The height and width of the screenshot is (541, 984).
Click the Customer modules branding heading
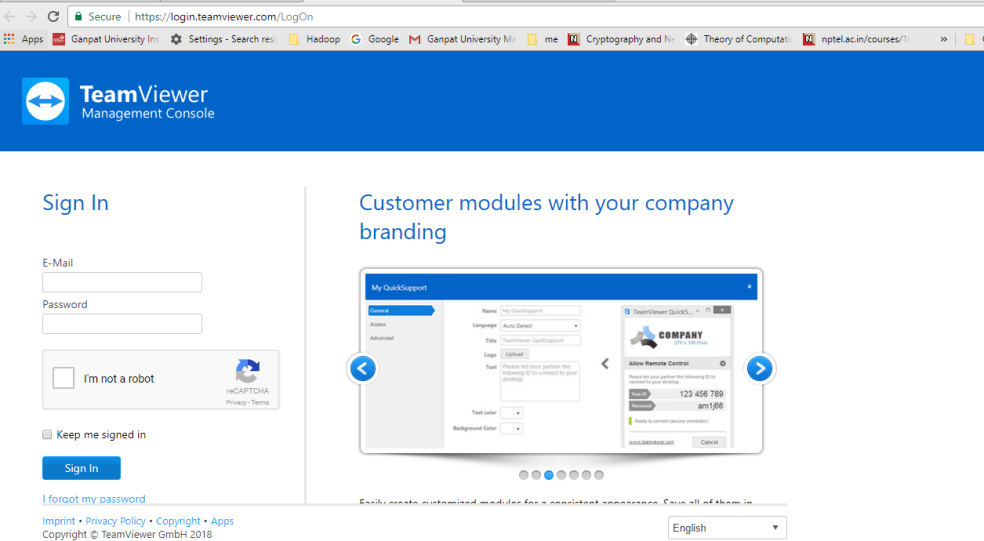(546, 217)
